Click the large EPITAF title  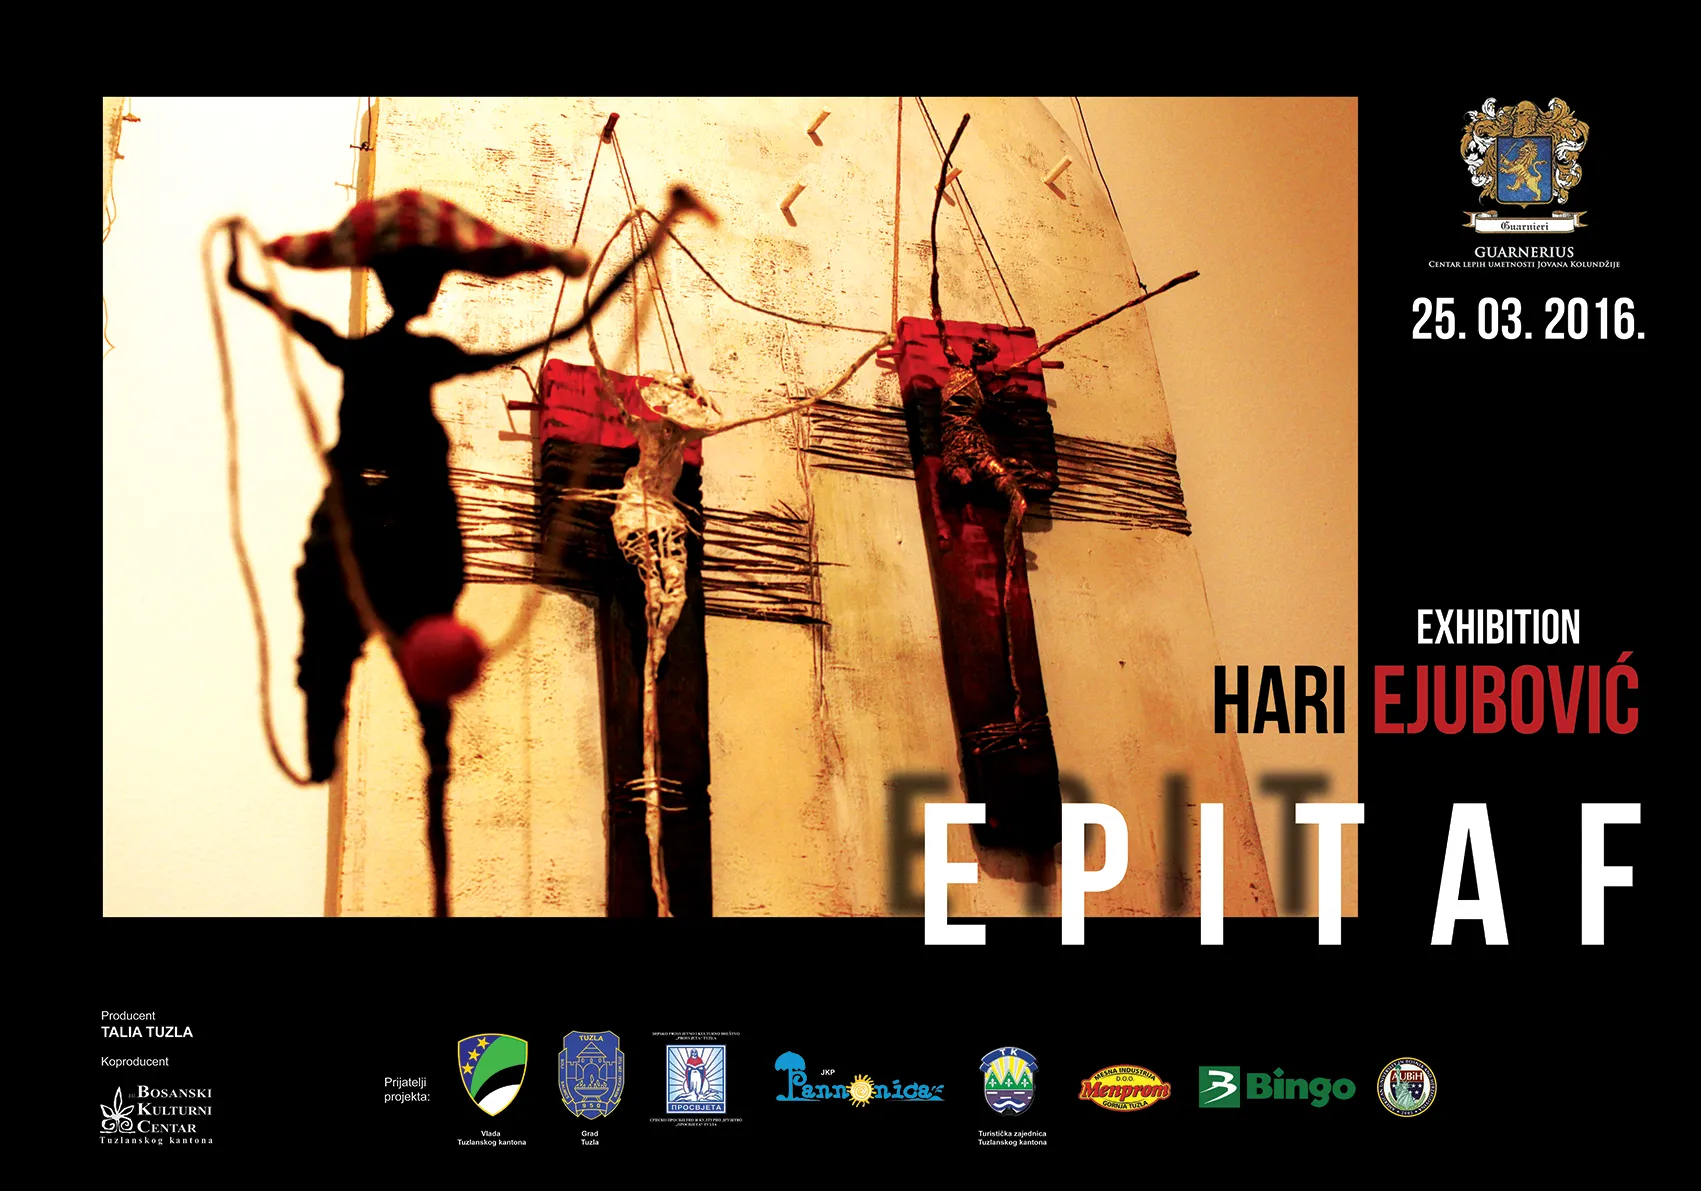pos(1280,875)
